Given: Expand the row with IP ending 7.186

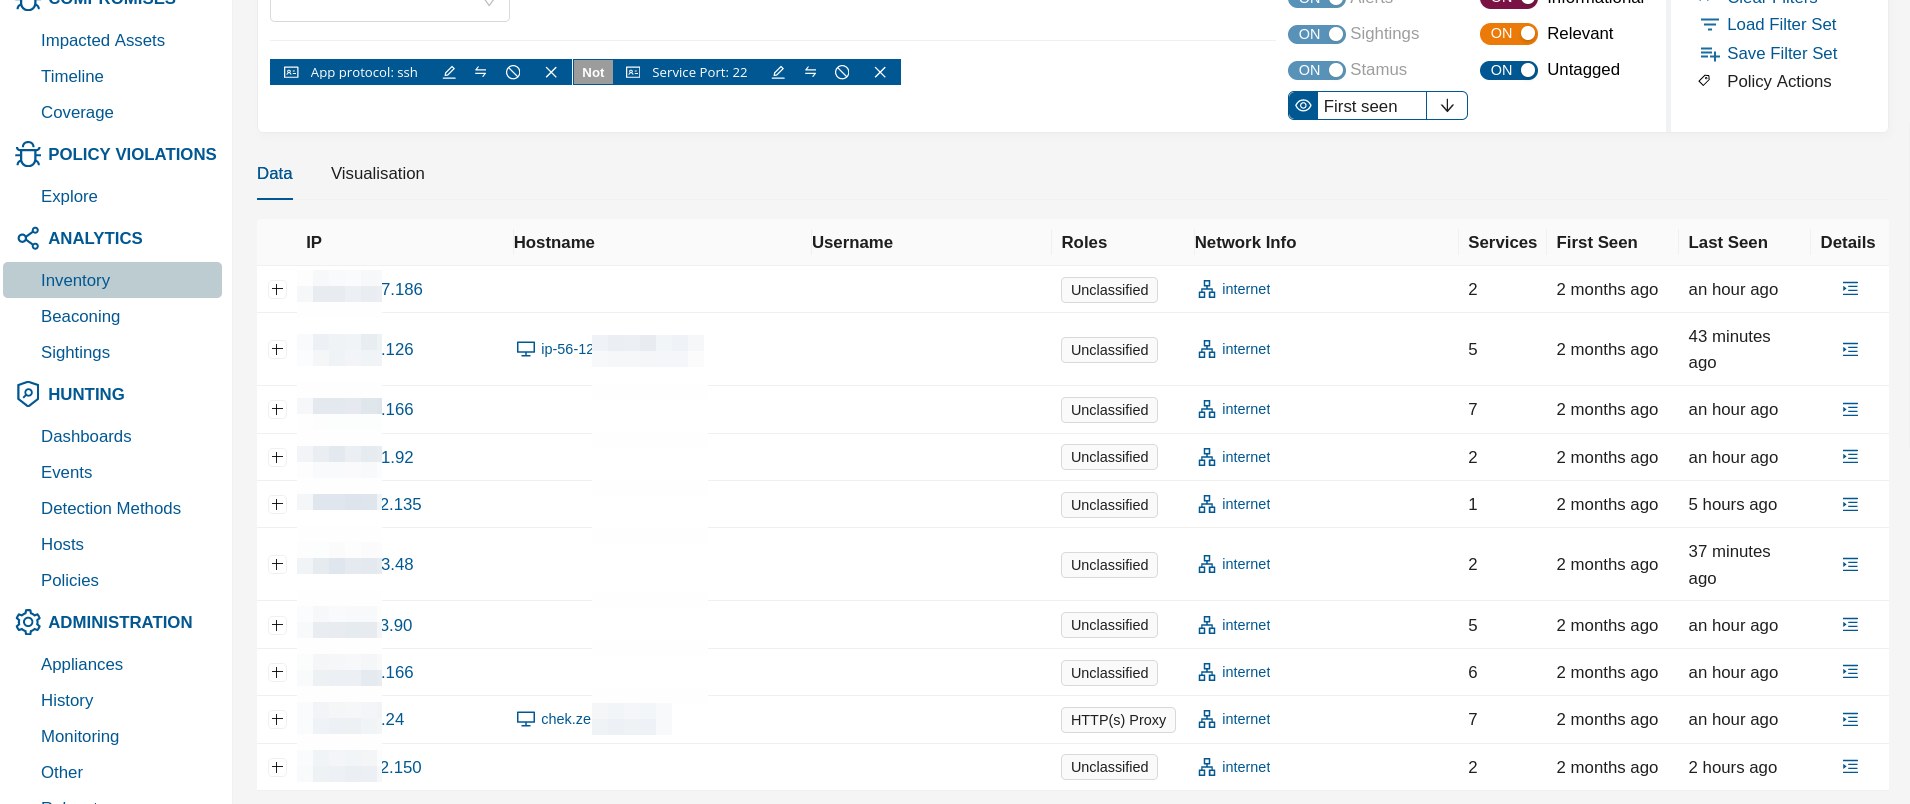Looking at the screenshot, I should [x=277, y=290].
